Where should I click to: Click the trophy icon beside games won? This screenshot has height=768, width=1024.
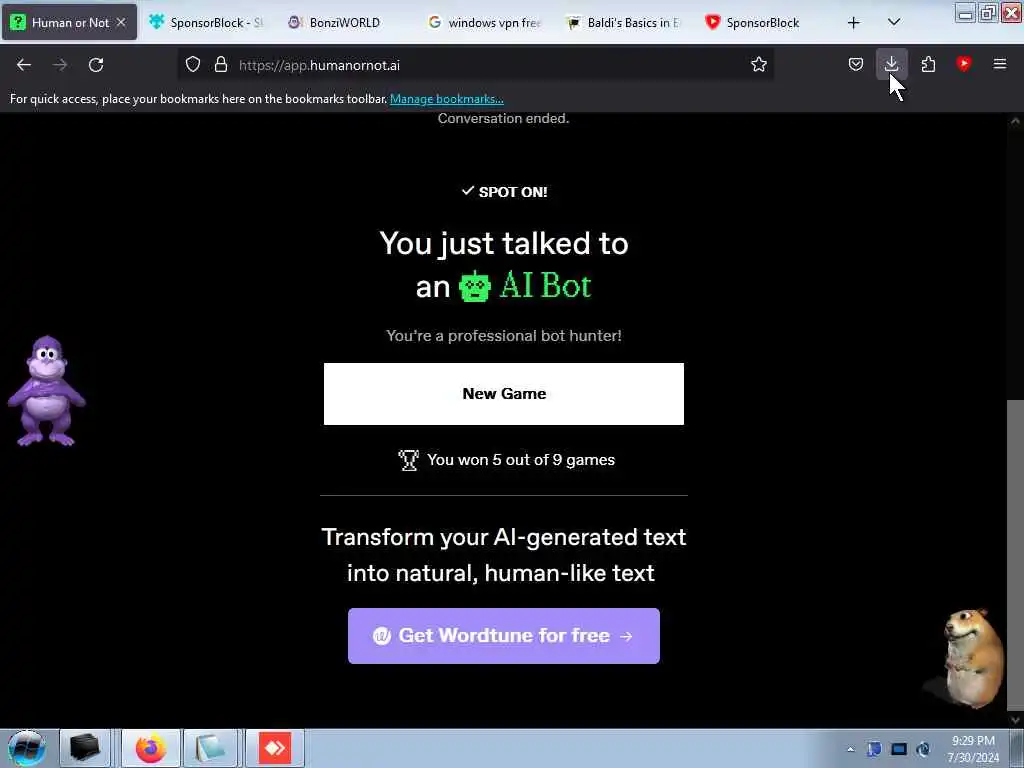409,460
